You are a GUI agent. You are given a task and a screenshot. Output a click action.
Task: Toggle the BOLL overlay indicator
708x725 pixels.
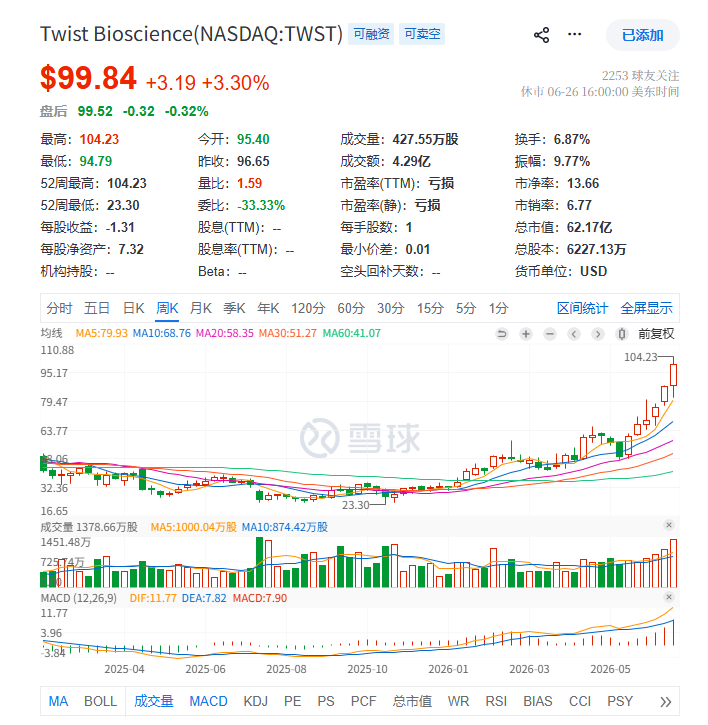100,701
